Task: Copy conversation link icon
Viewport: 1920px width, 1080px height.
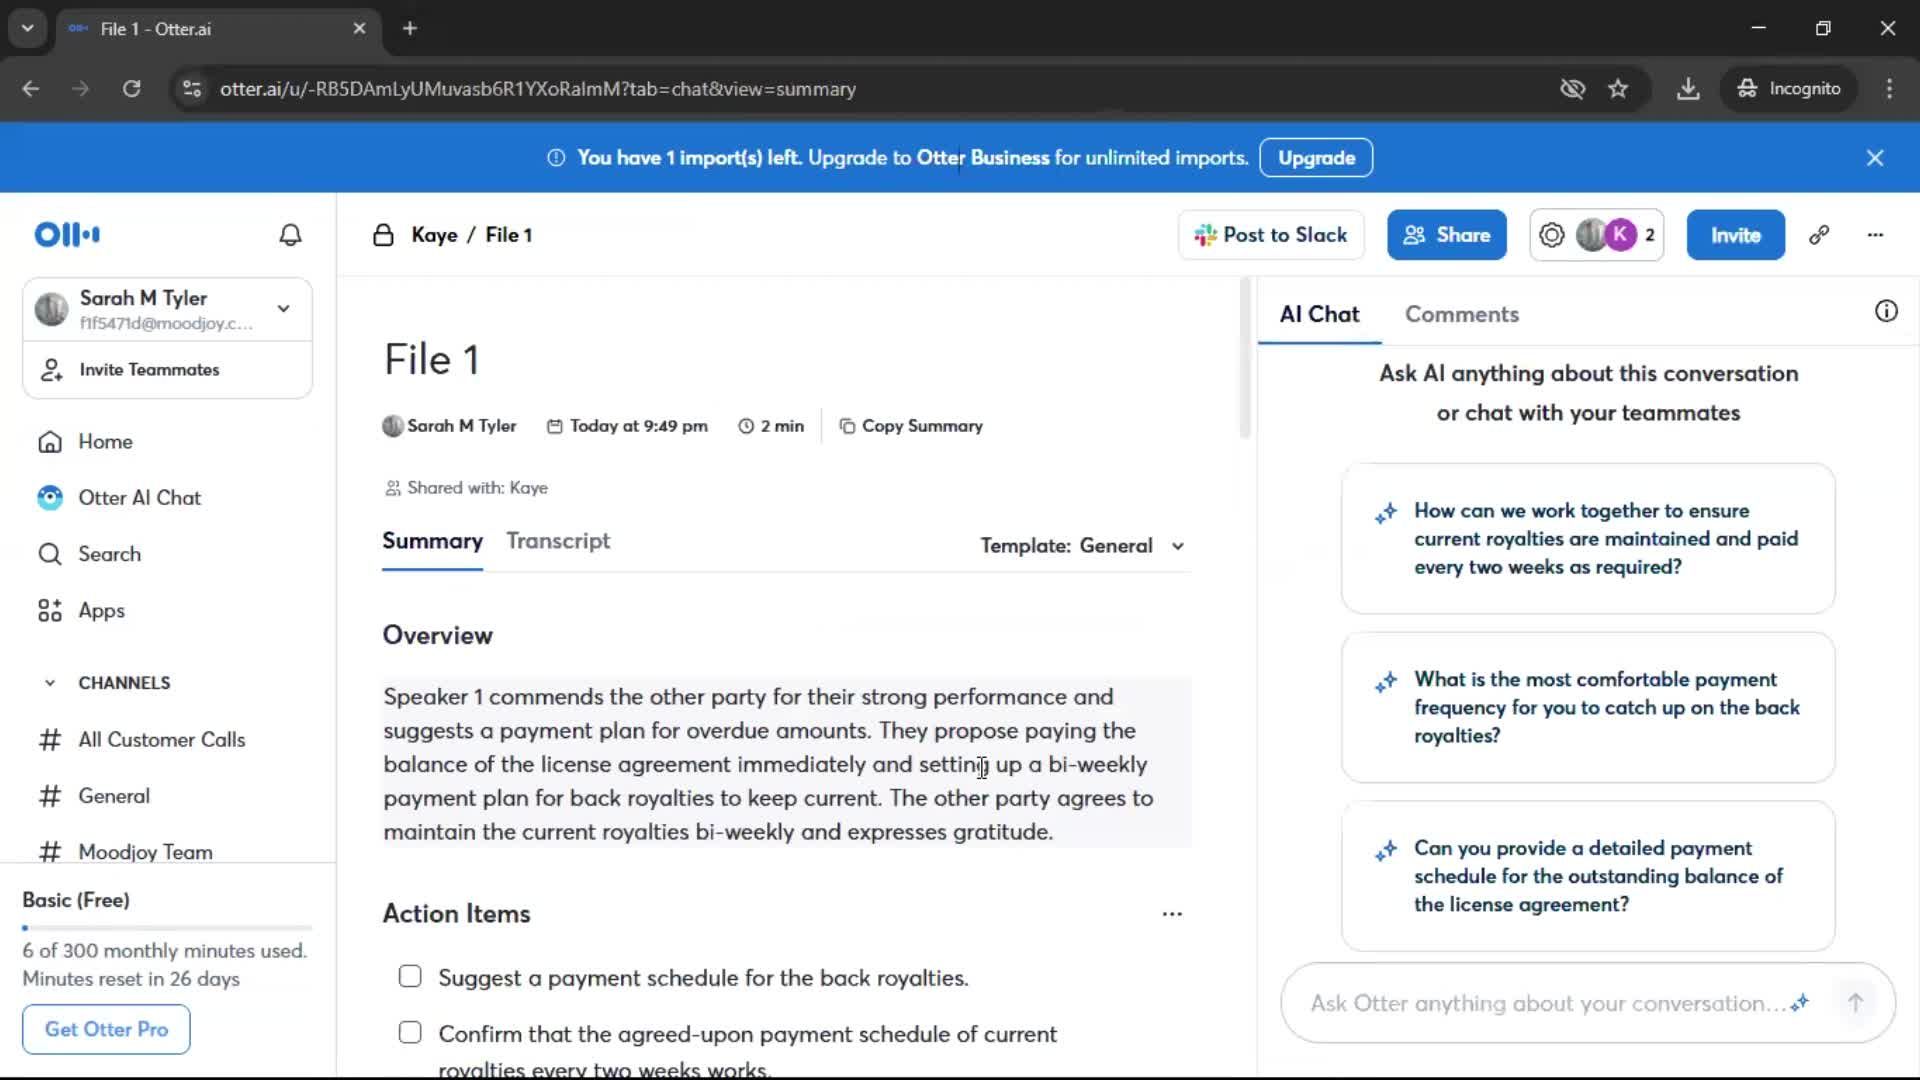Action: 1819,235
